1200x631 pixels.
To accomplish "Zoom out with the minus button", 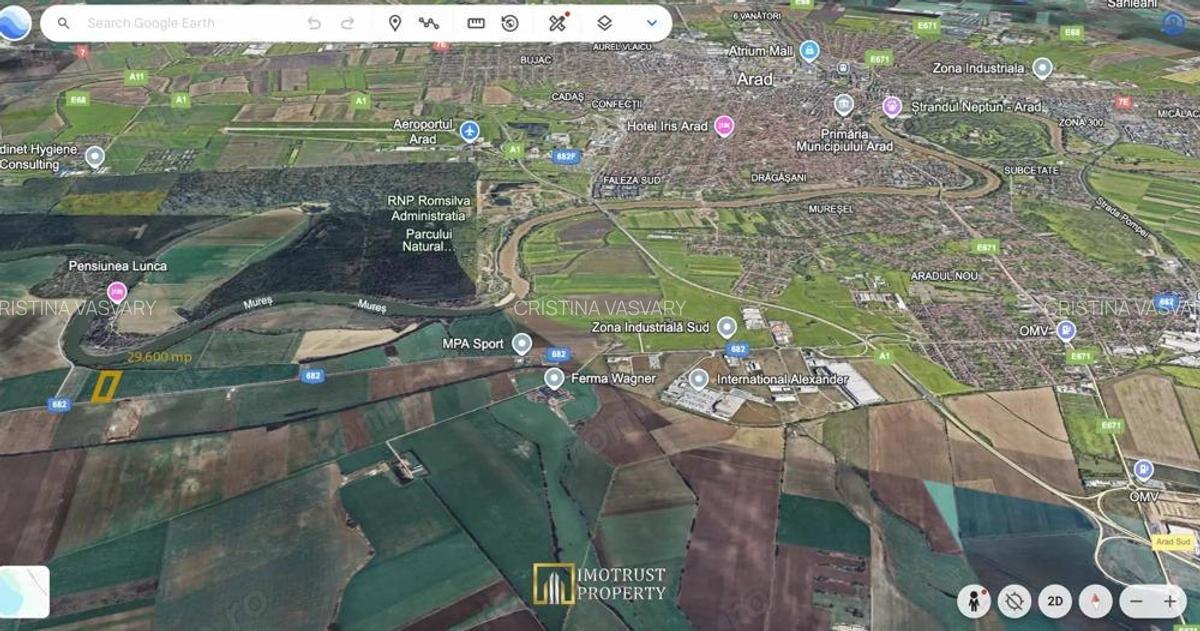I will (x=1136, y=601).
